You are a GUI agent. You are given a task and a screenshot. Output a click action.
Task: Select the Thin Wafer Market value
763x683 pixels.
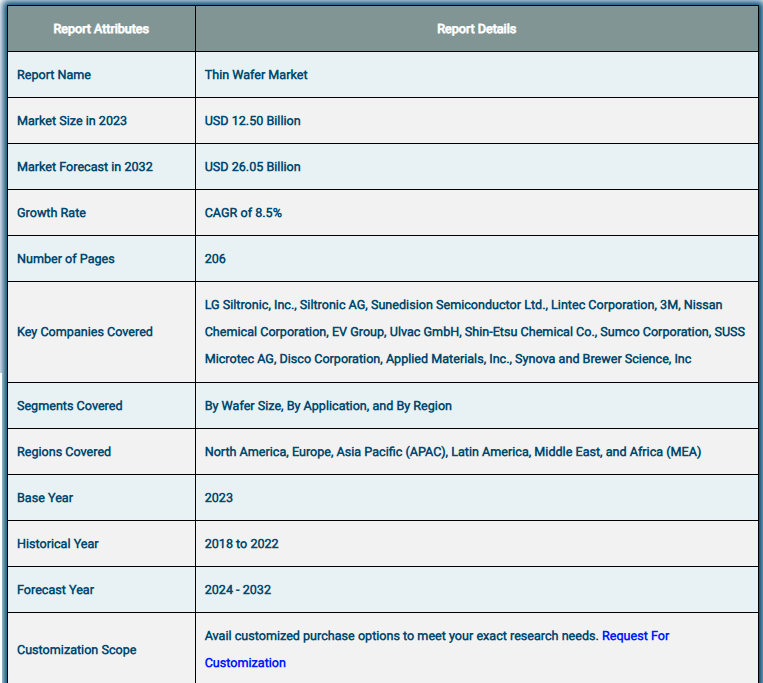pos(256,75)
